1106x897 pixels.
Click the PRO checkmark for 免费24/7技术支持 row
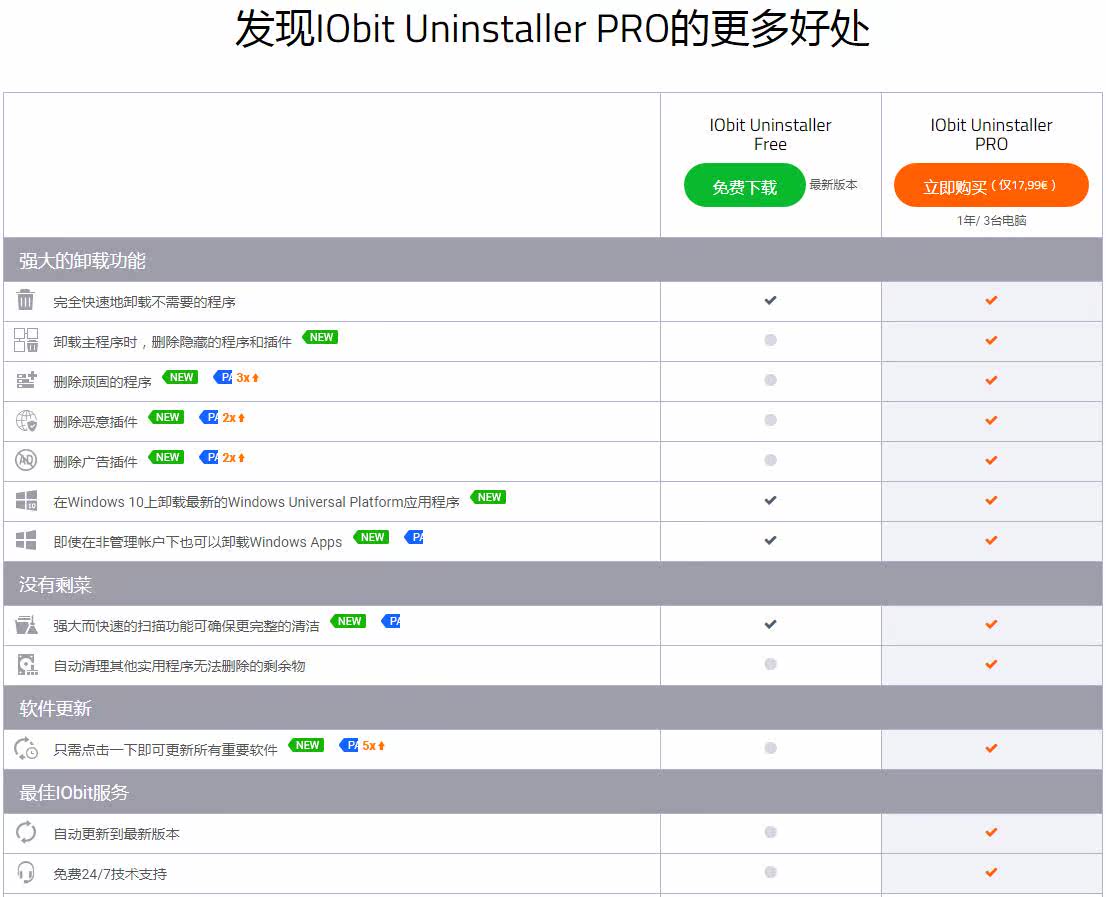tap(991, 872)
